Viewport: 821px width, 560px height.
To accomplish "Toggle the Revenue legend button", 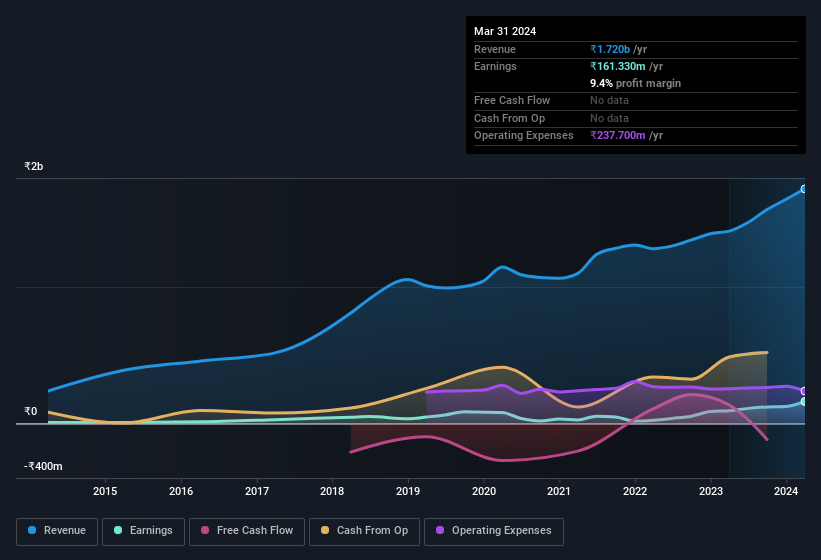I will tap(57, 531).
